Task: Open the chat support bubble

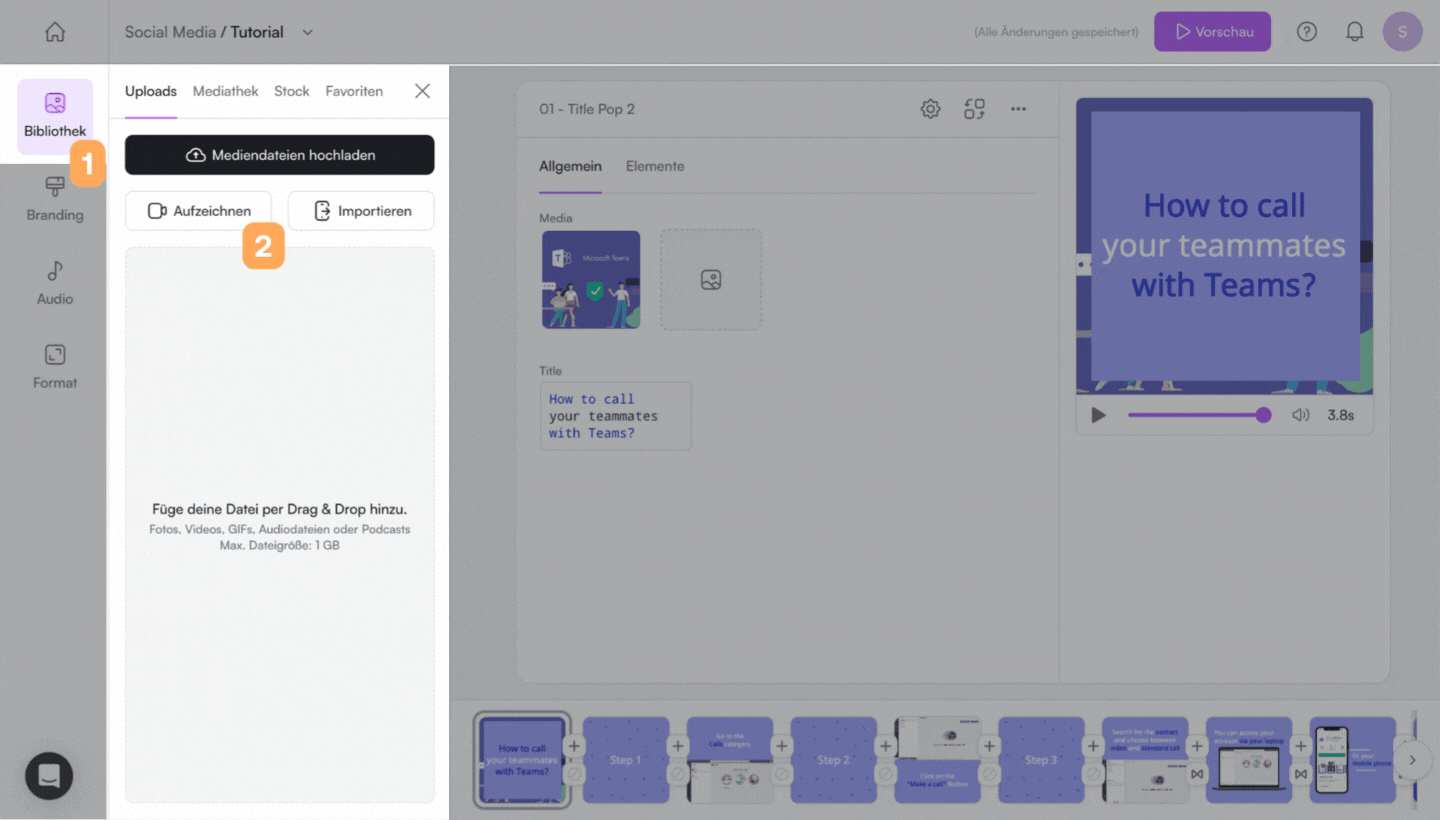Action: tap(49, 775)
